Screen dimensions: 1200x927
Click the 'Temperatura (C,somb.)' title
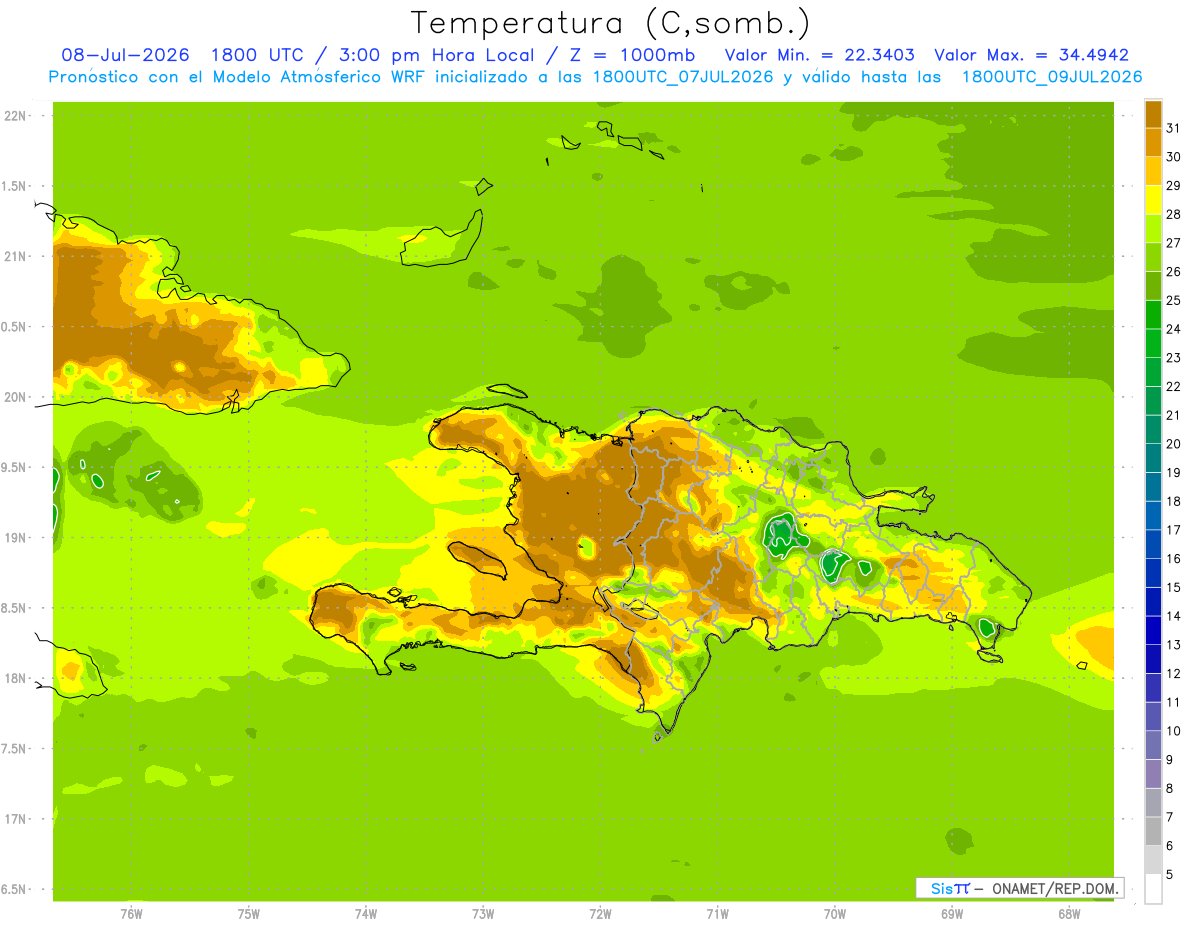click(610, 23)
